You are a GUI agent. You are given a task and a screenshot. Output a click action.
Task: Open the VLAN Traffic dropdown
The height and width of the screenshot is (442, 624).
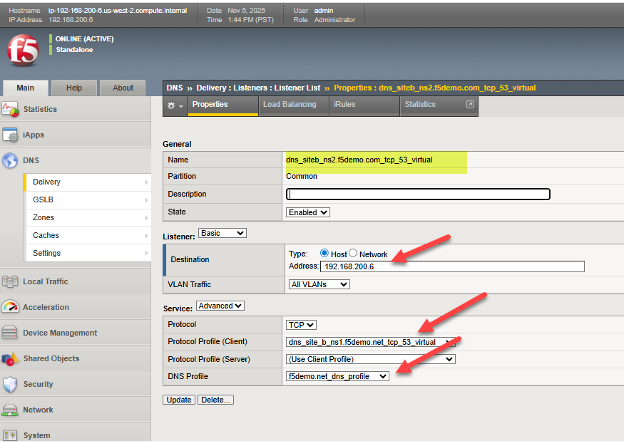318,284
